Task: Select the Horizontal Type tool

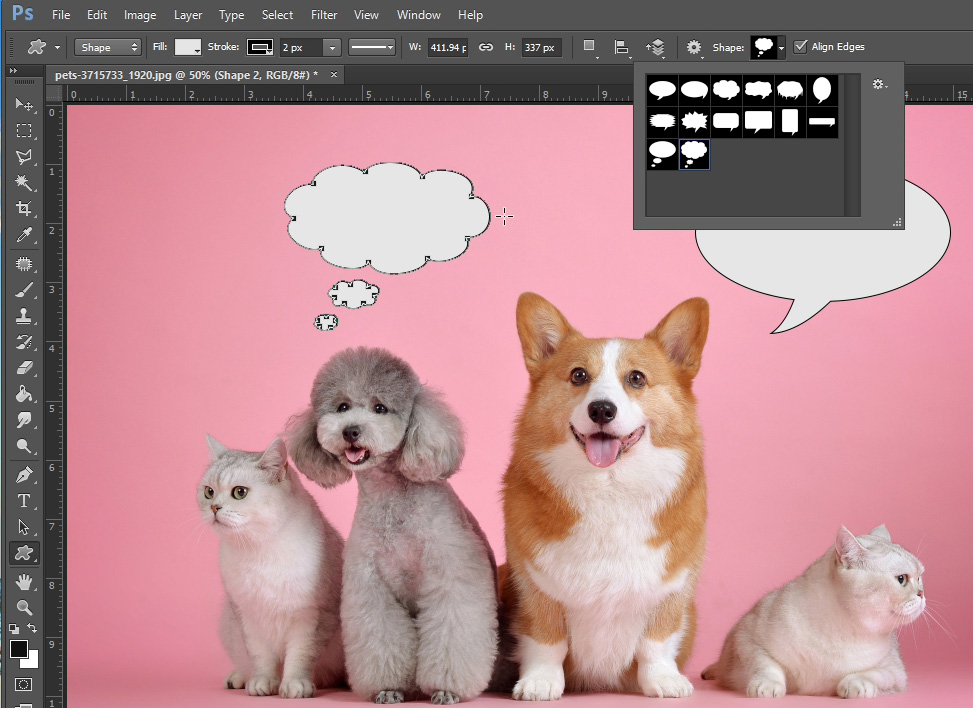Action: [24, 501]
